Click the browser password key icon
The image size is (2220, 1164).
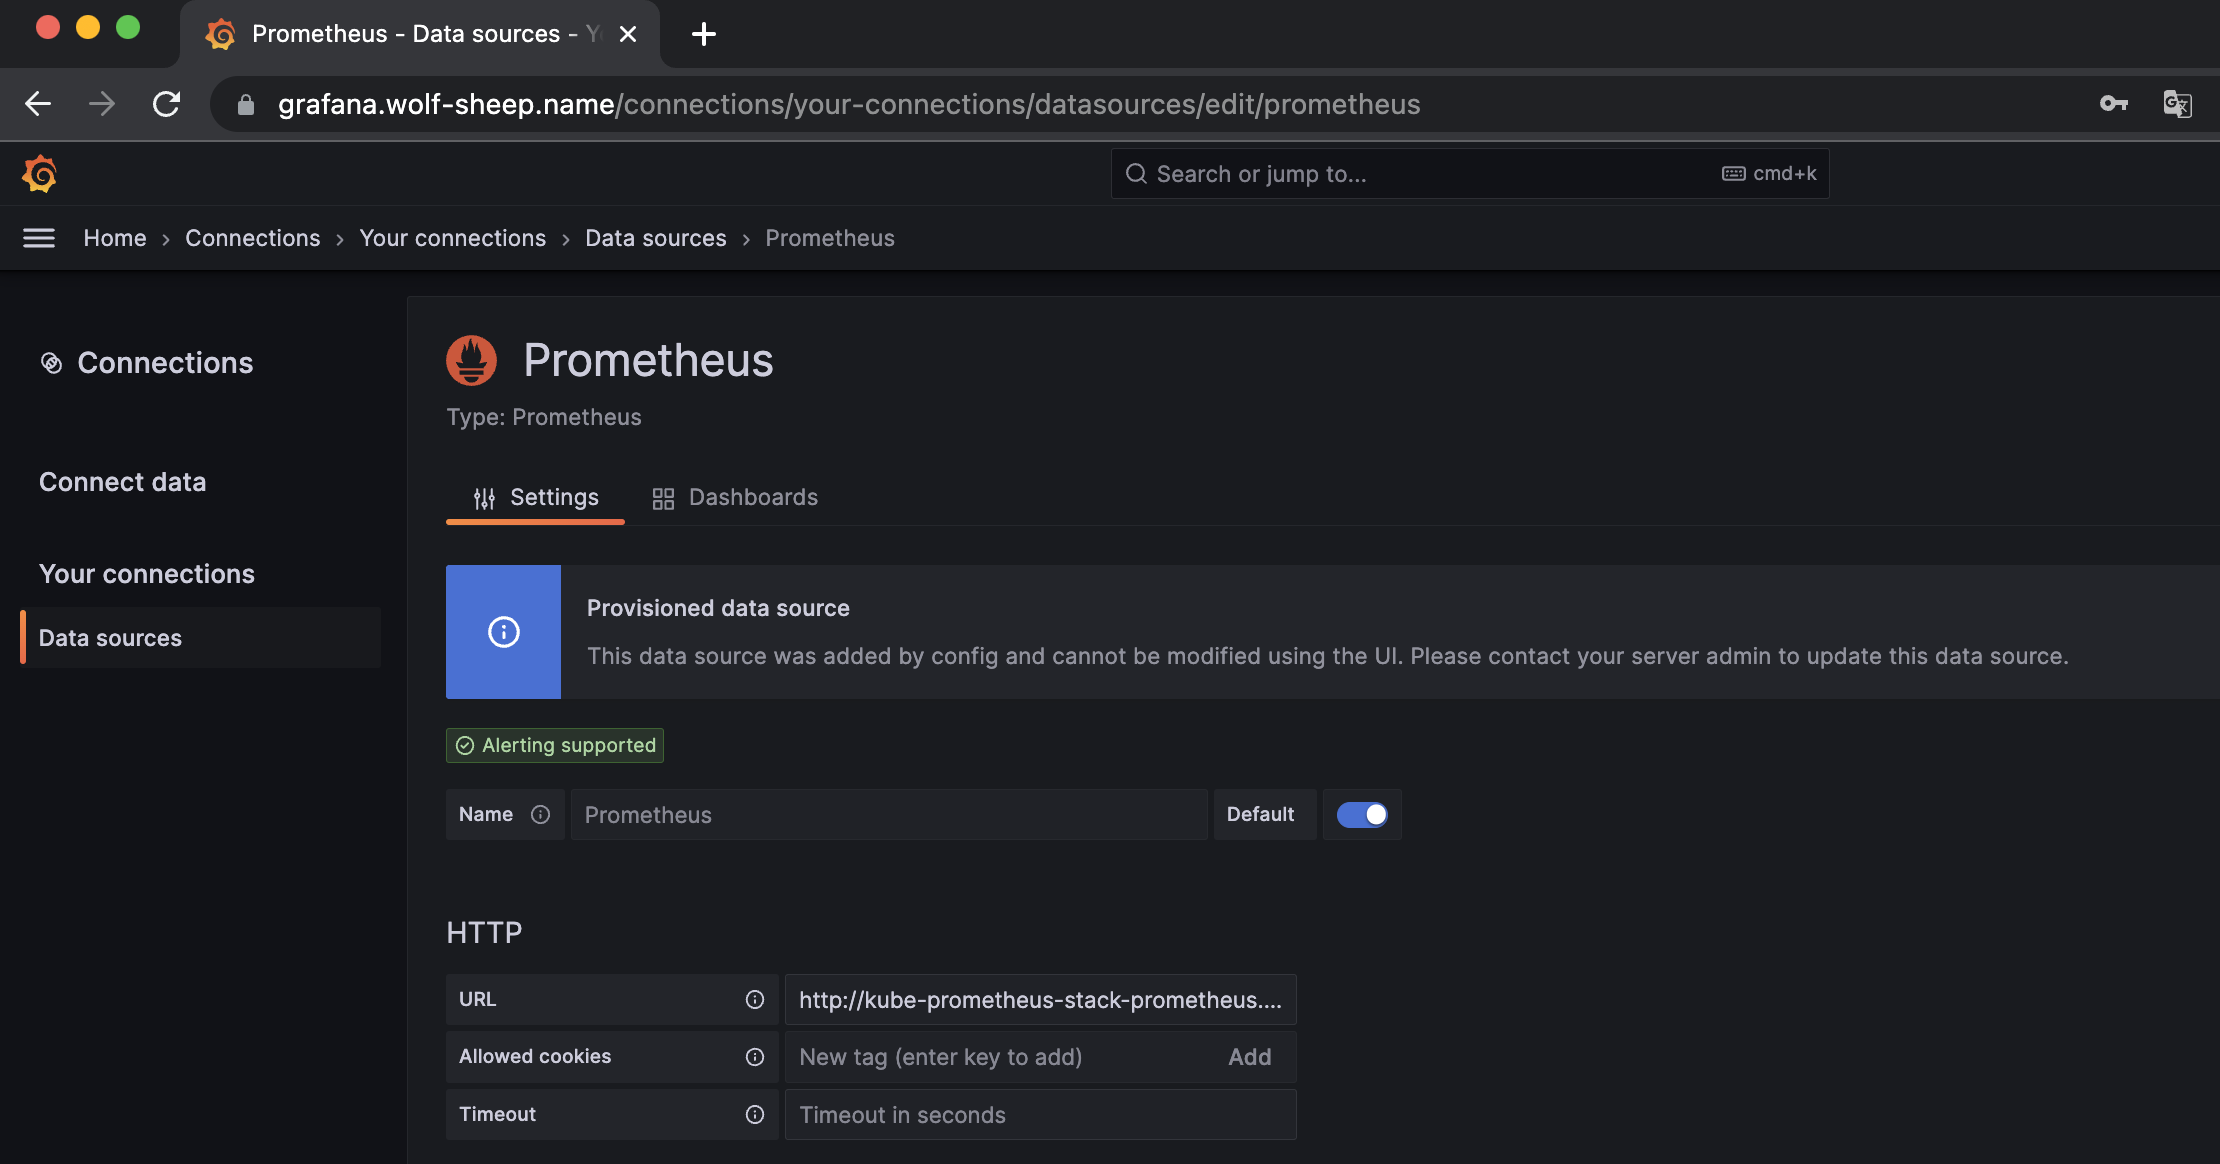[x=2113, y=104]
